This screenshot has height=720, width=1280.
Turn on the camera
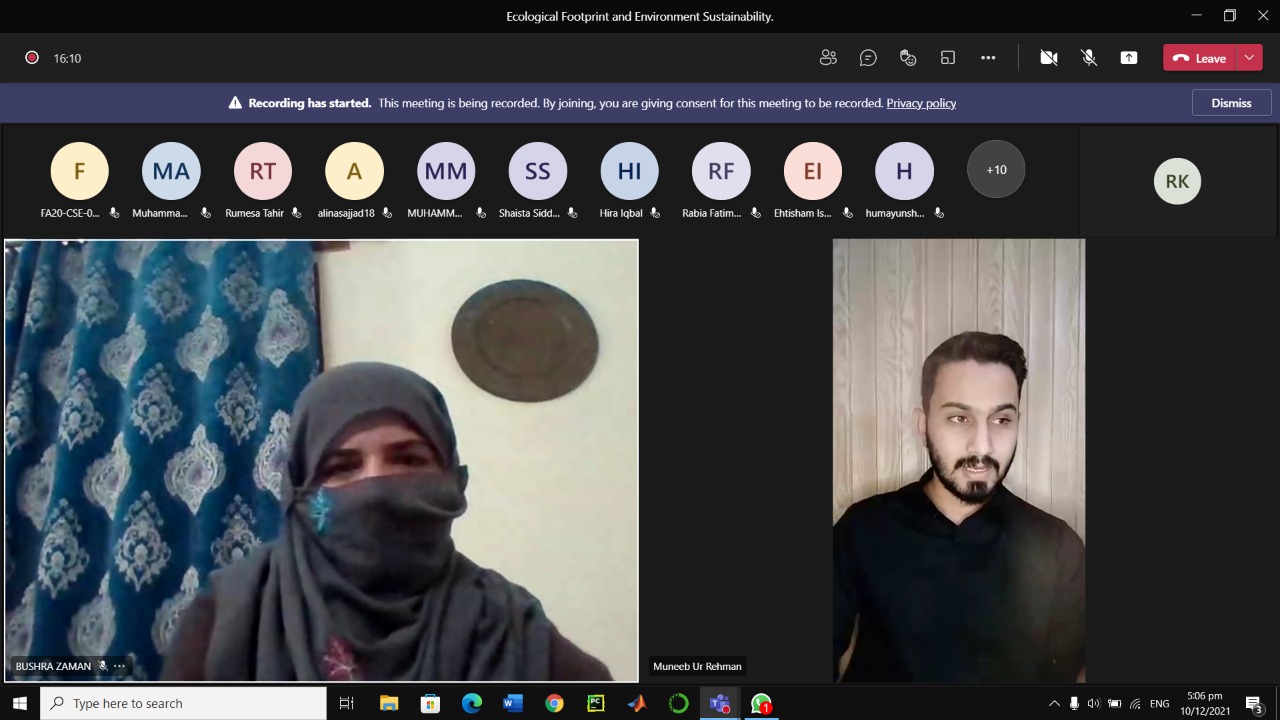[x=1049, y=58]
